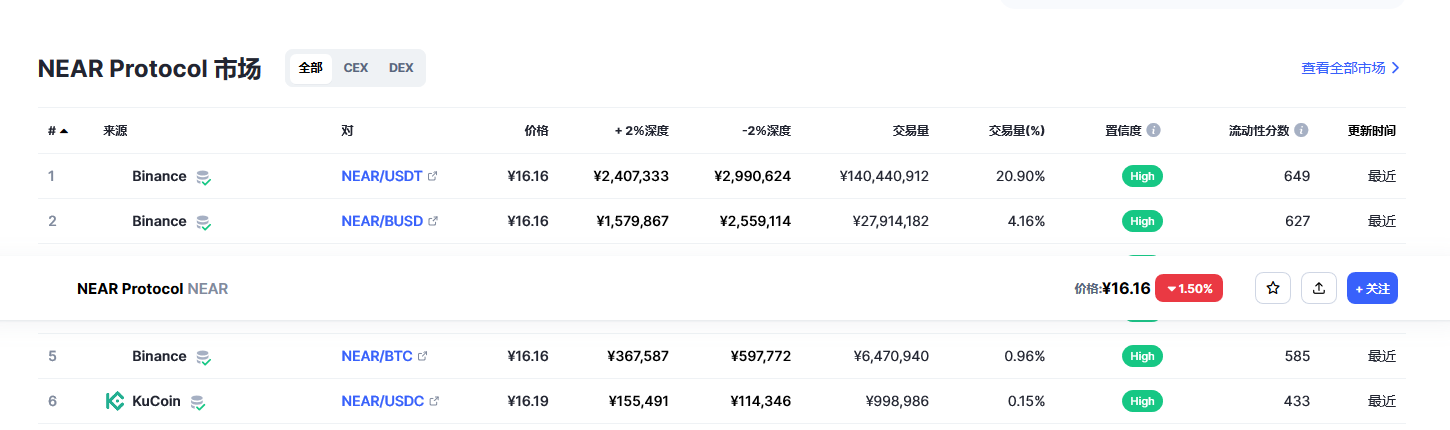Click the + 关注 follow button
The image size is (1450, 430).
tap(1372, 288)
